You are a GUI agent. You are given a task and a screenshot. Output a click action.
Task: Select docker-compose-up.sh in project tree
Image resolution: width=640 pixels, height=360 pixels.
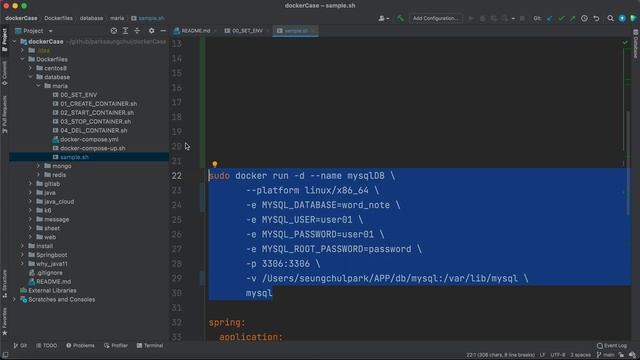pyautogui.click(x=93, y=148)
